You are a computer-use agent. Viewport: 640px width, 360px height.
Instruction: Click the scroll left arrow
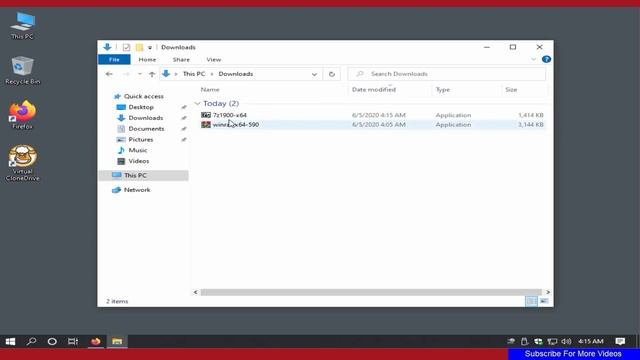[196, 292]
